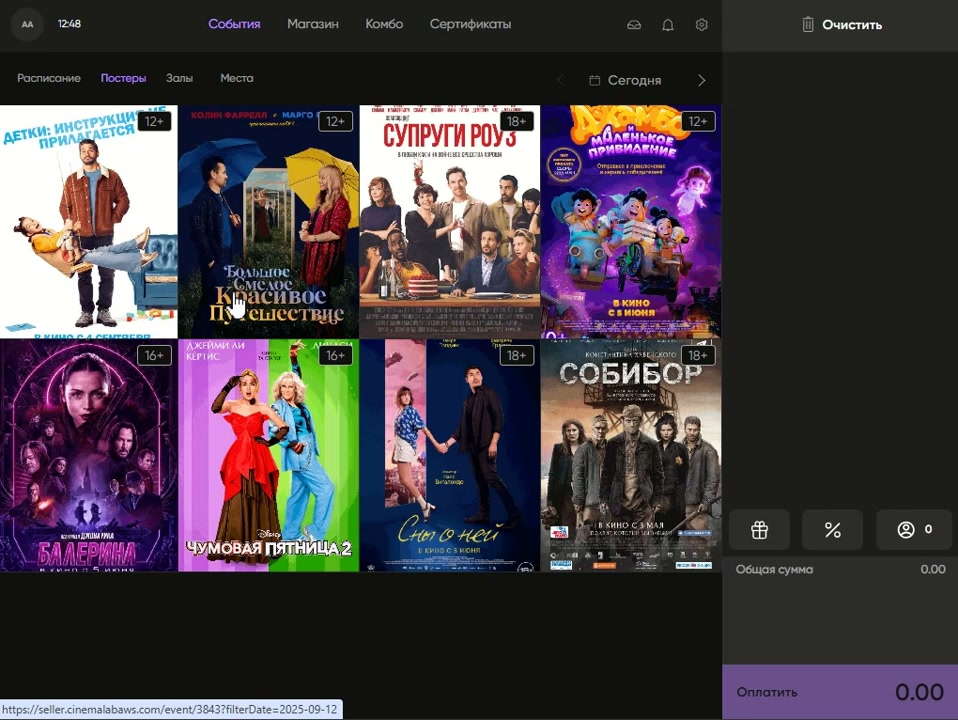Click the trash icon next to Очистить
Screen dimensions: 958x720
[x=808, y=24]
